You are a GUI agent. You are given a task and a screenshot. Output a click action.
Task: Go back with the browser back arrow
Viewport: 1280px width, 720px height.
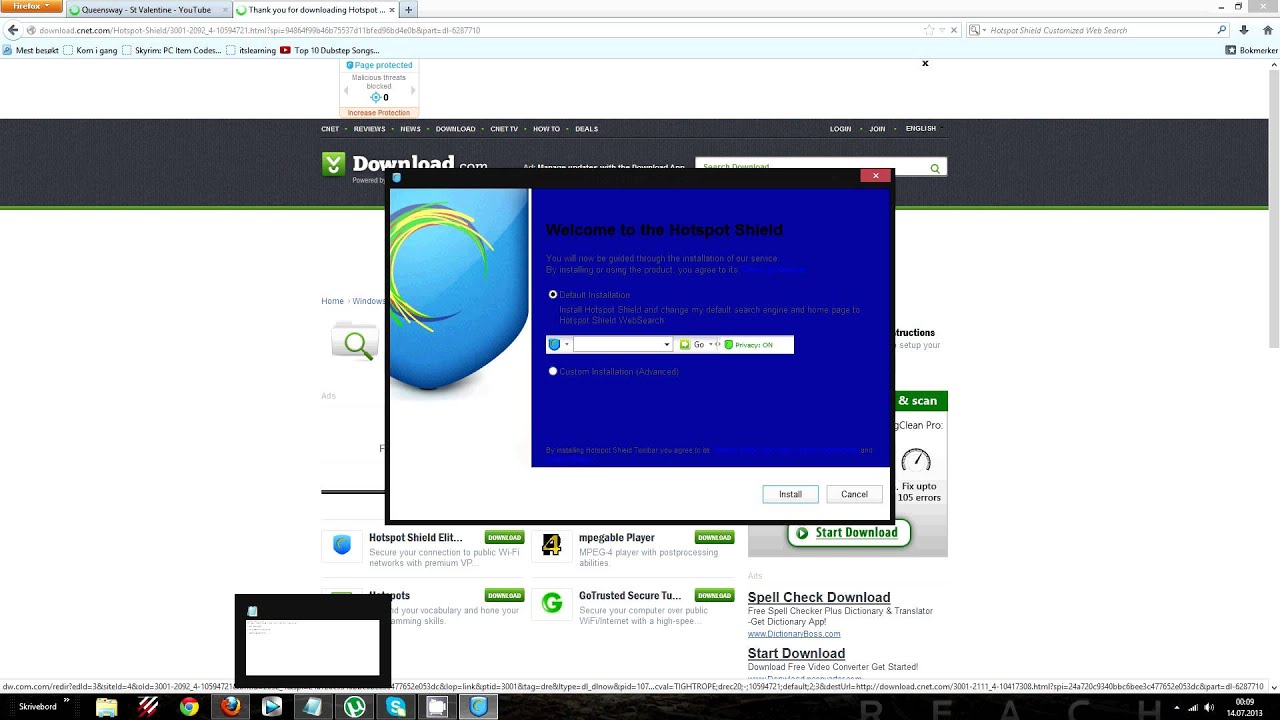[x=12, y=30]
